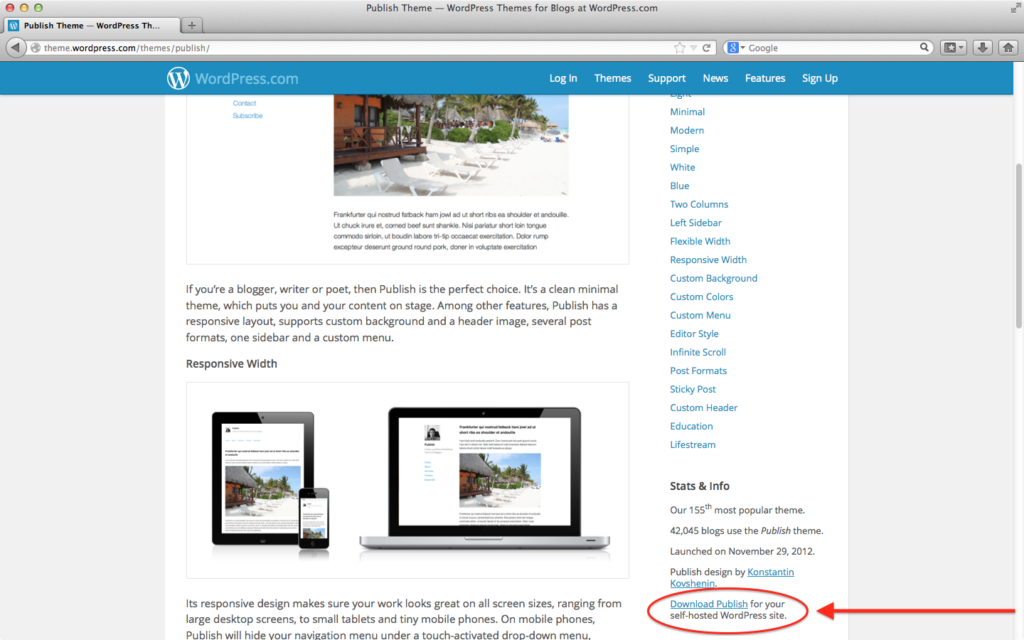This screenshot has width=1024, height=640.
Task: Click the Custom Header tag link
Action: (x=703, y=408)
